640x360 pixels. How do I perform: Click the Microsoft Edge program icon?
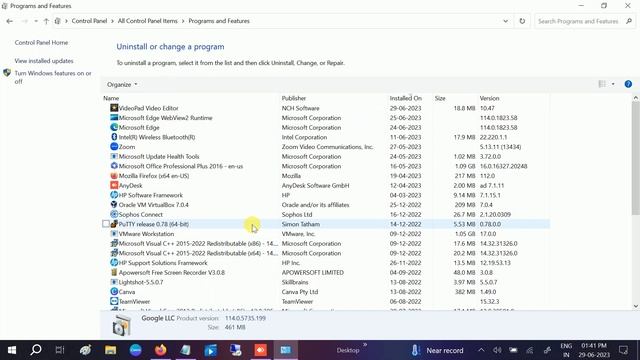(114, 127)
